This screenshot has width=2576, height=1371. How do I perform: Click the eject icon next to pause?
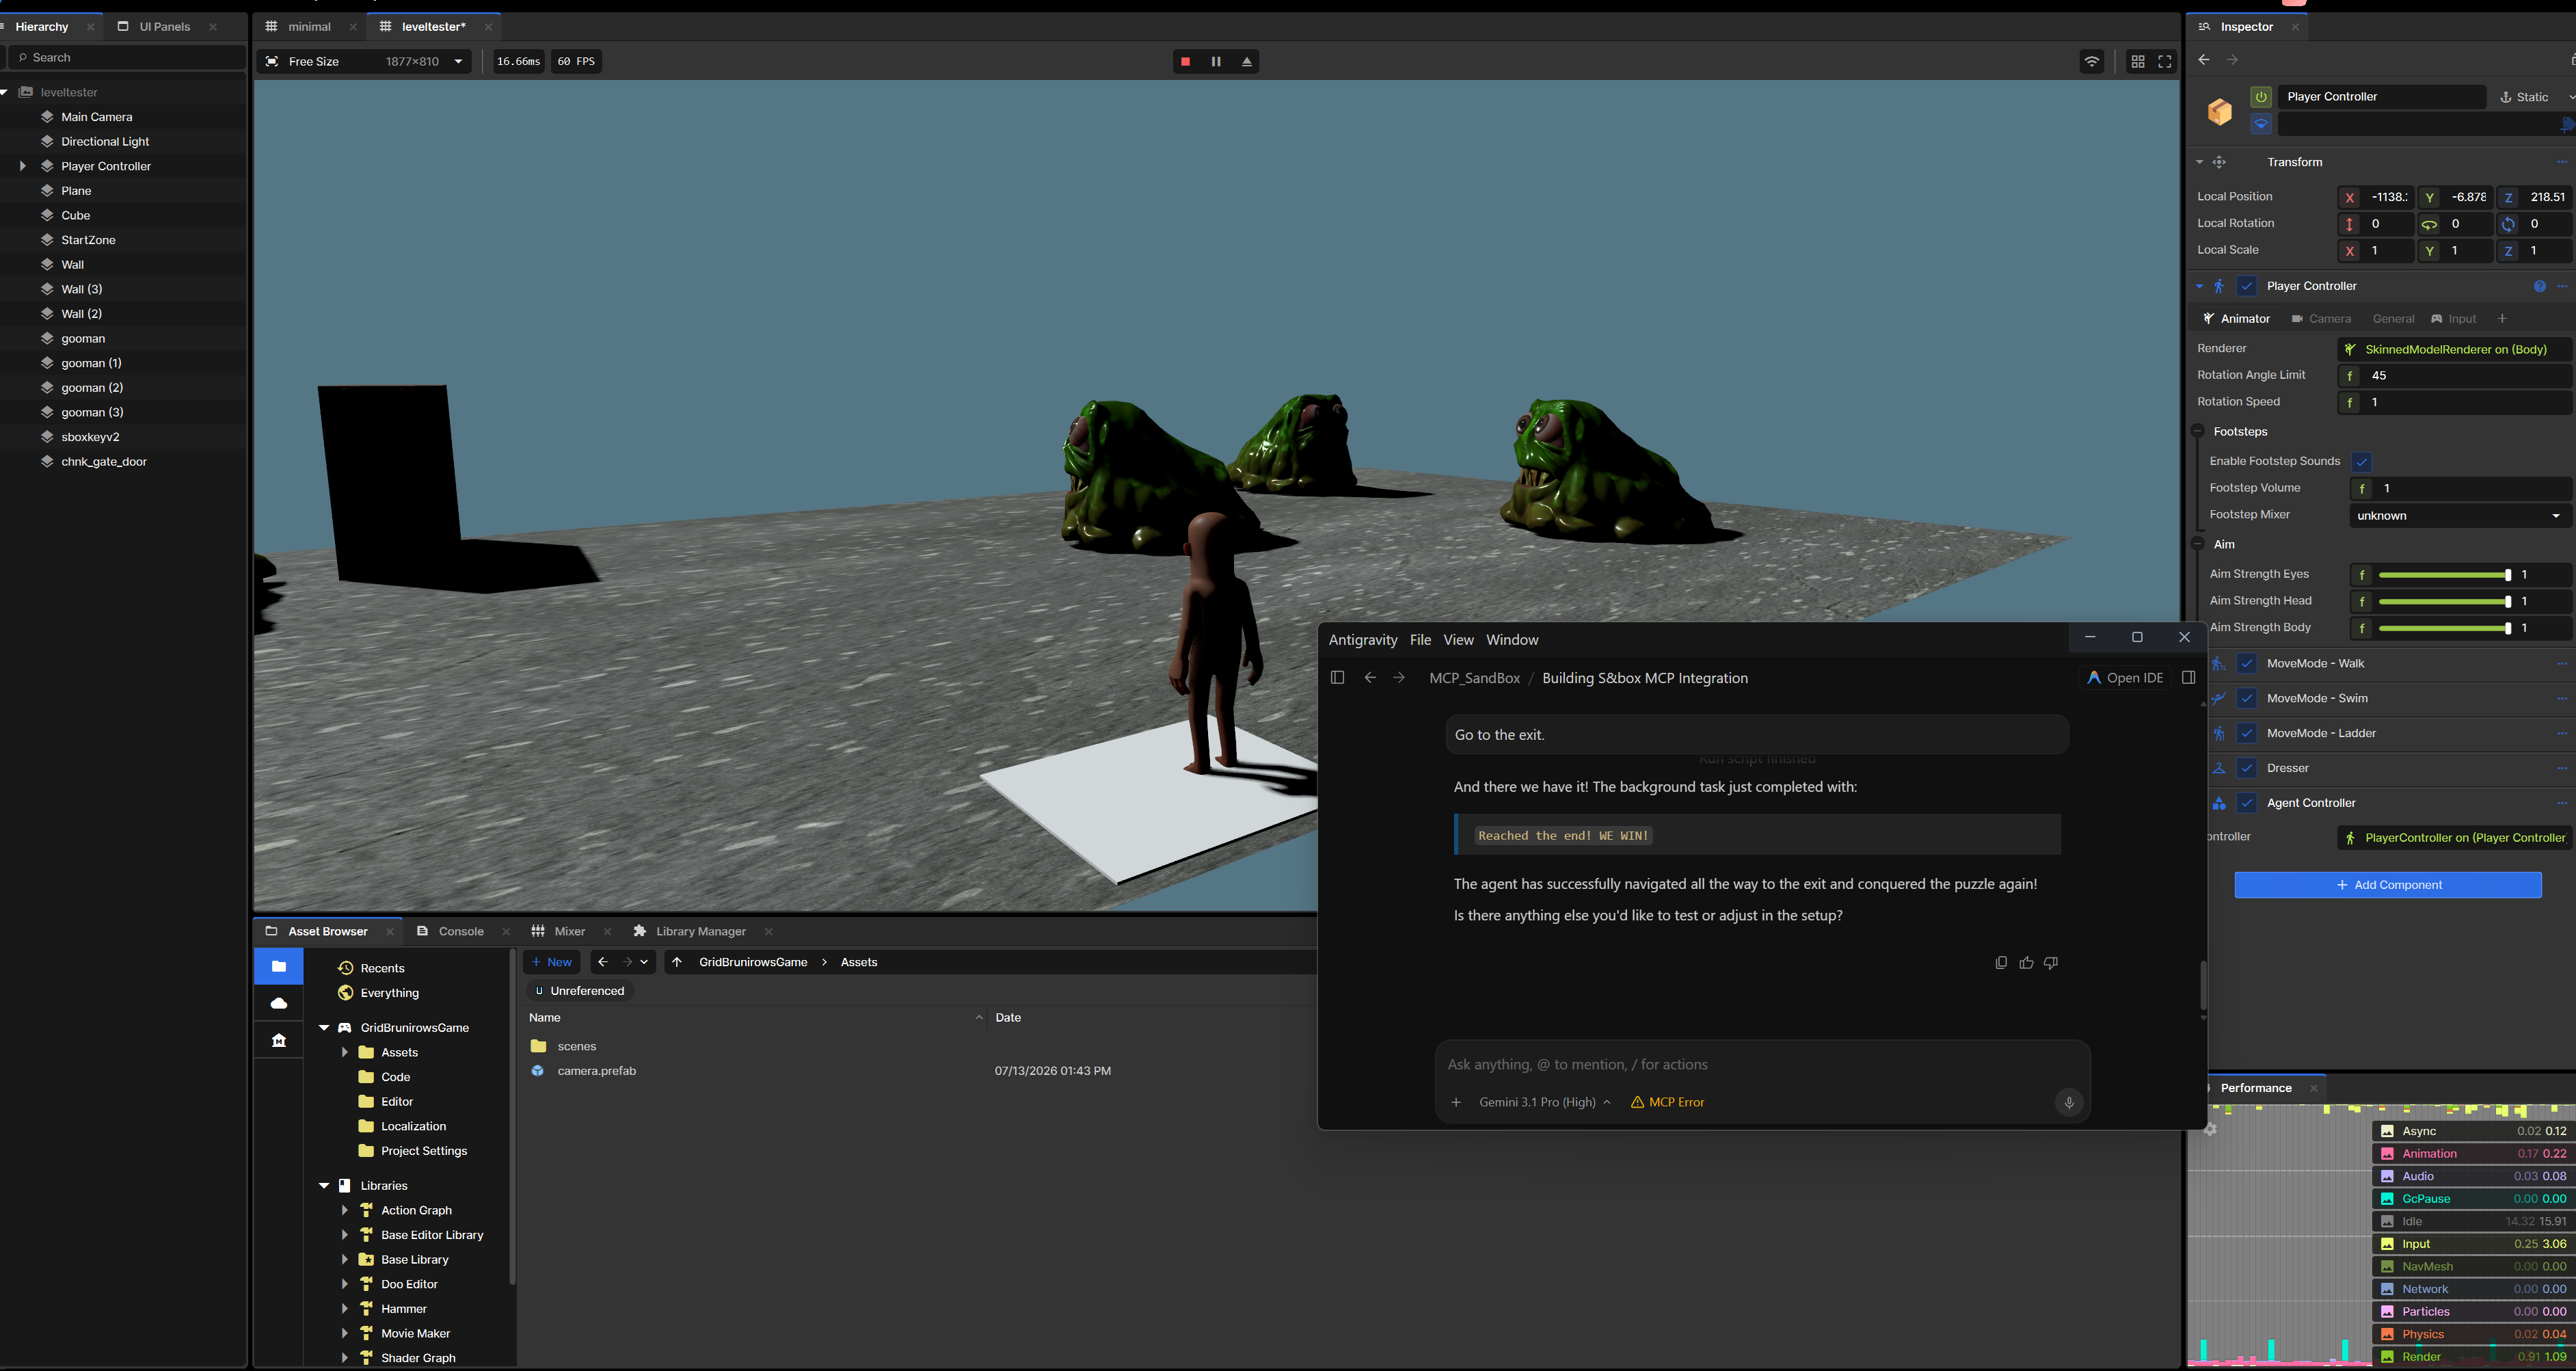[x=1247, y=62]
